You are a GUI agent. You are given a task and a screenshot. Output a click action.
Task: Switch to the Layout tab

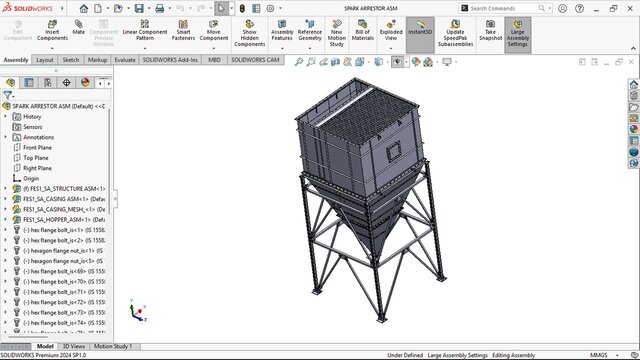pos(44,60)
